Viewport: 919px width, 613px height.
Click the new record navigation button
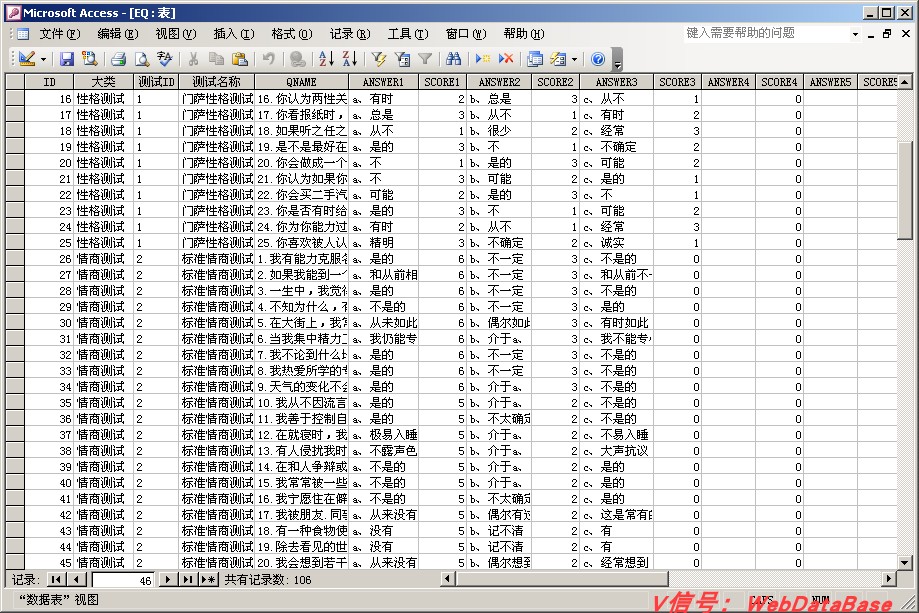click(x=208, y=580)
